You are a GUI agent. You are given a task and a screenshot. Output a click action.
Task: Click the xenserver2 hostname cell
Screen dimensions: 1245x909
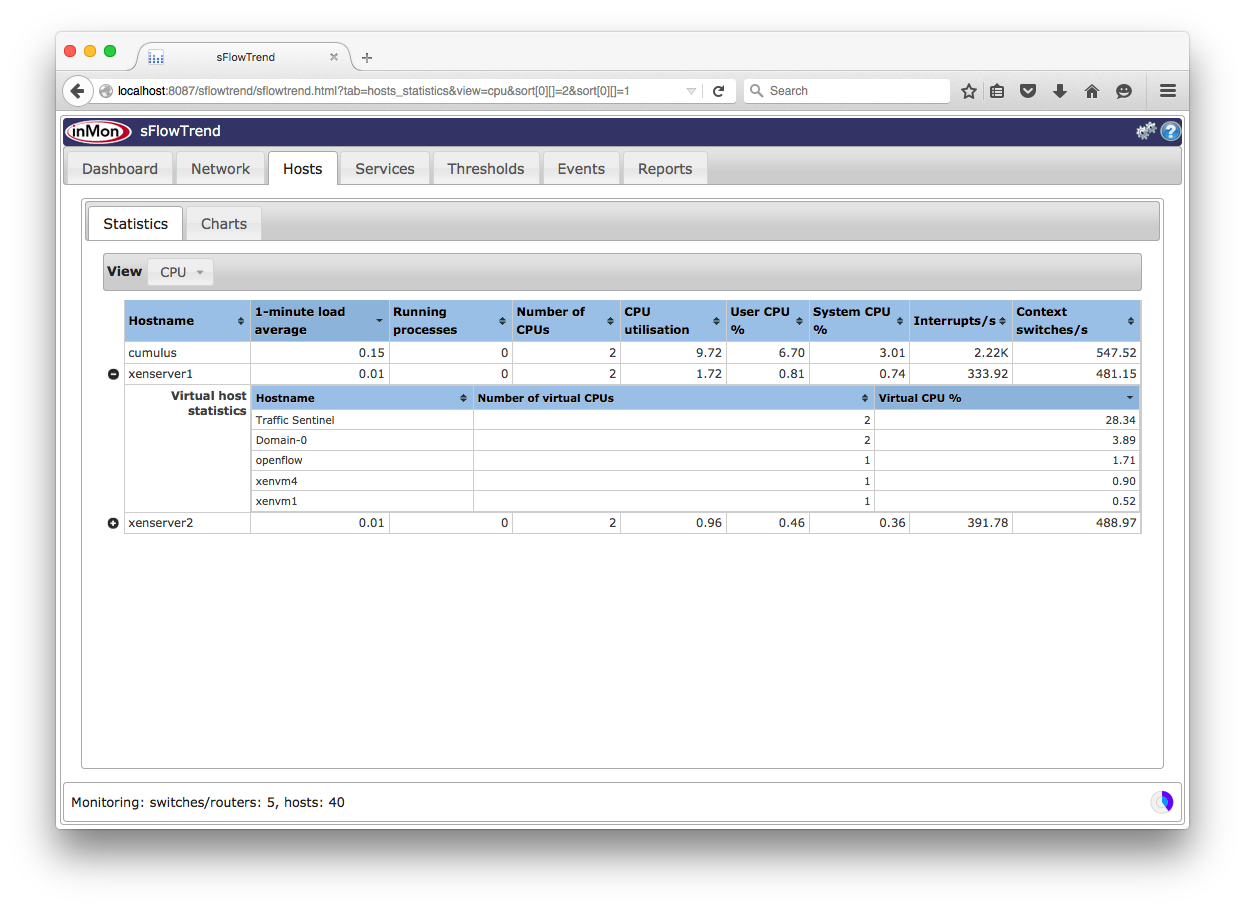click(187, 523)
